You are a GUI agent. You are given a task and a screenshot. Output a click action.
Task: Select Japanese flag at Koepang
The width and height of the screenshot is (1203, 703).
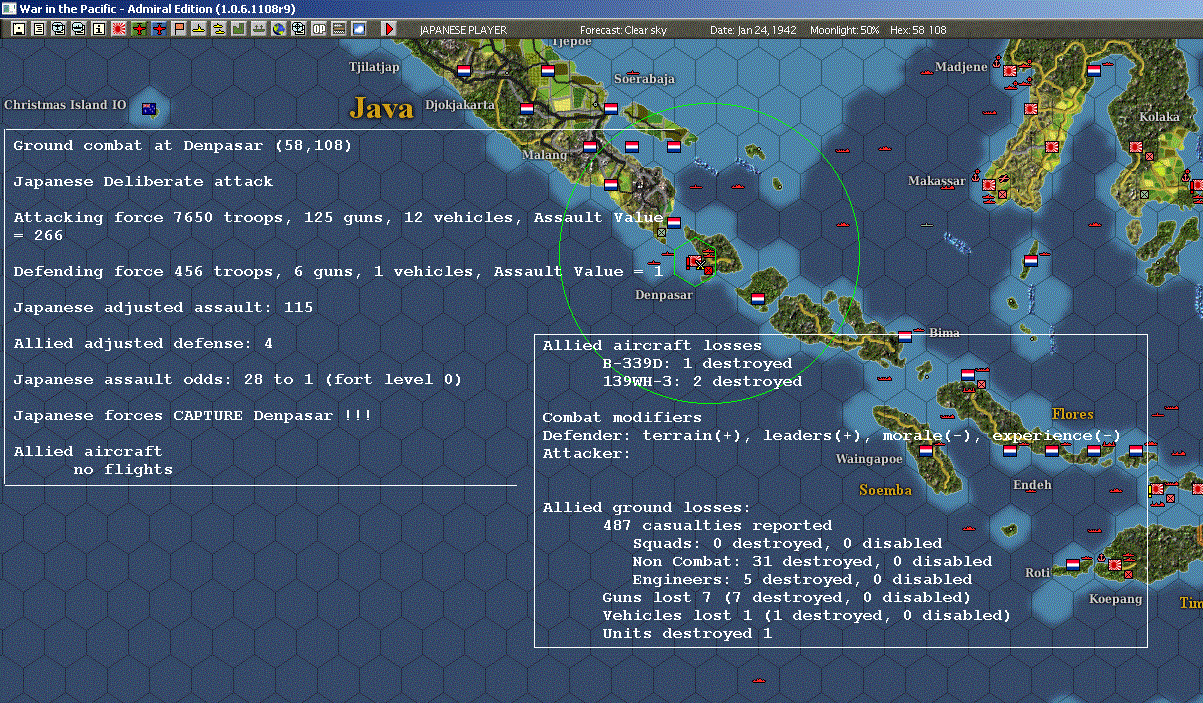[1116, 565]
